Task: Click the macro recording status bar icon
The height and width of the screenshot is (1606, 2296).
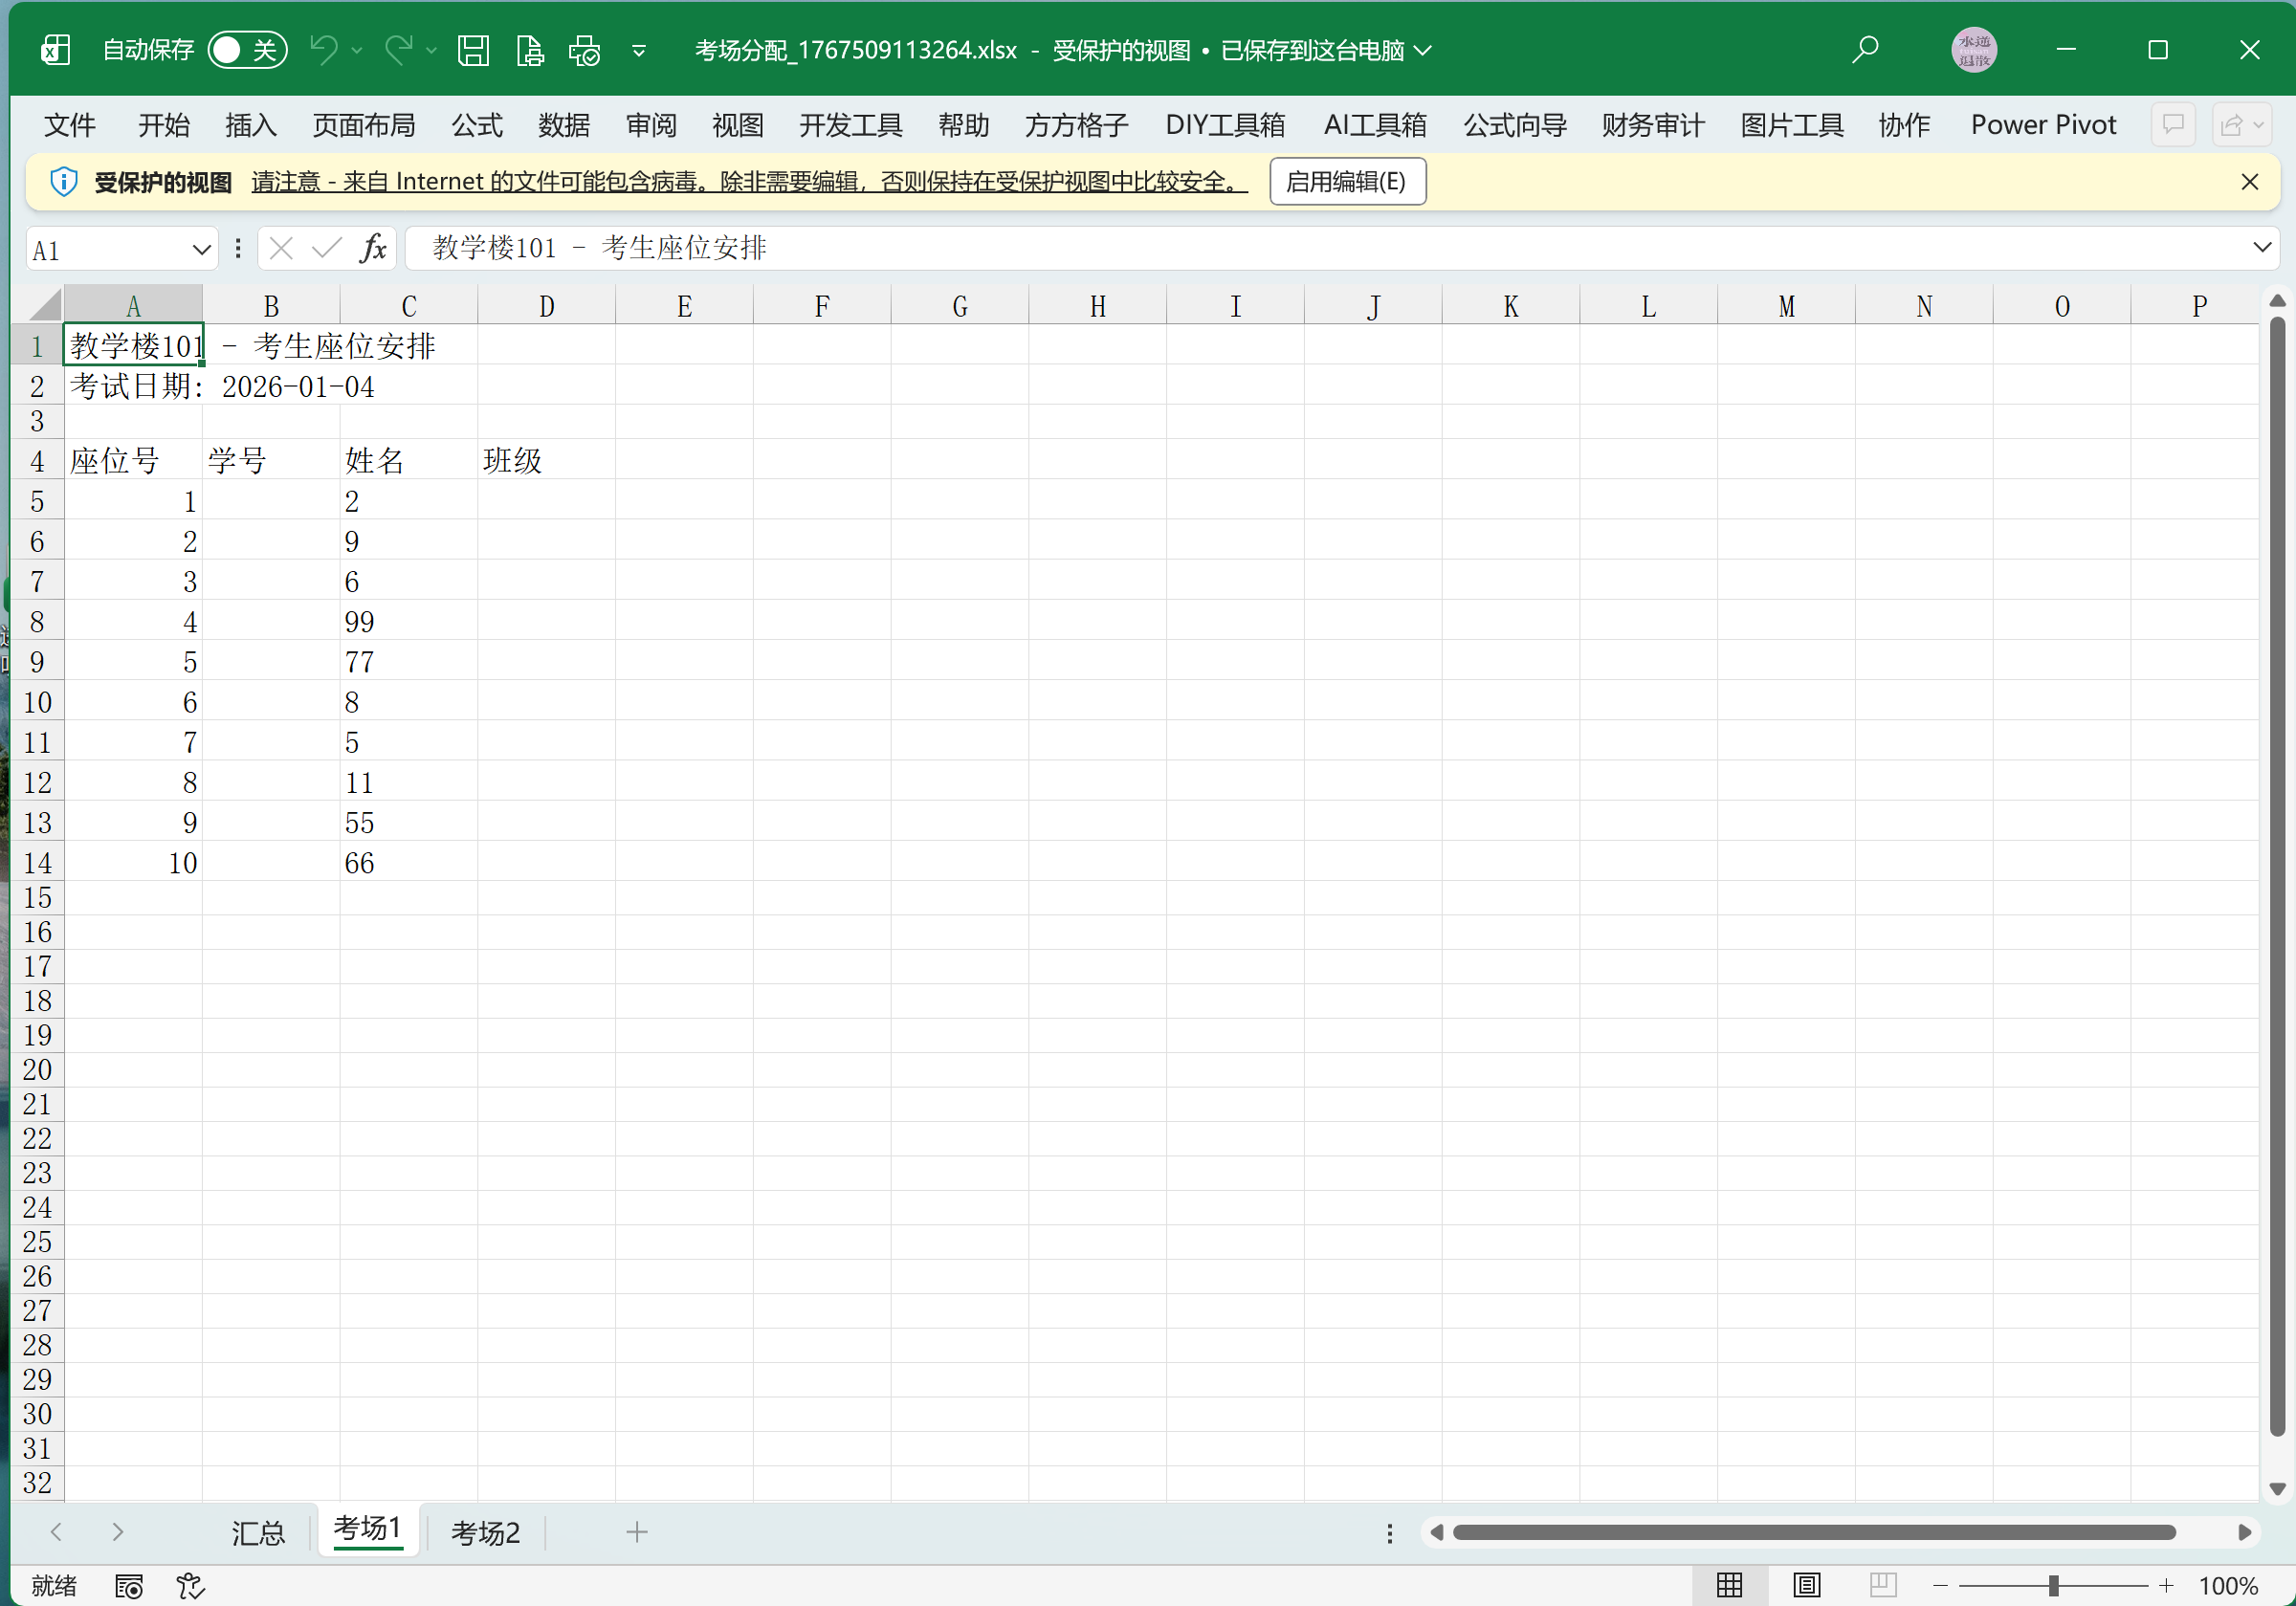Action: coord(129,1586)
